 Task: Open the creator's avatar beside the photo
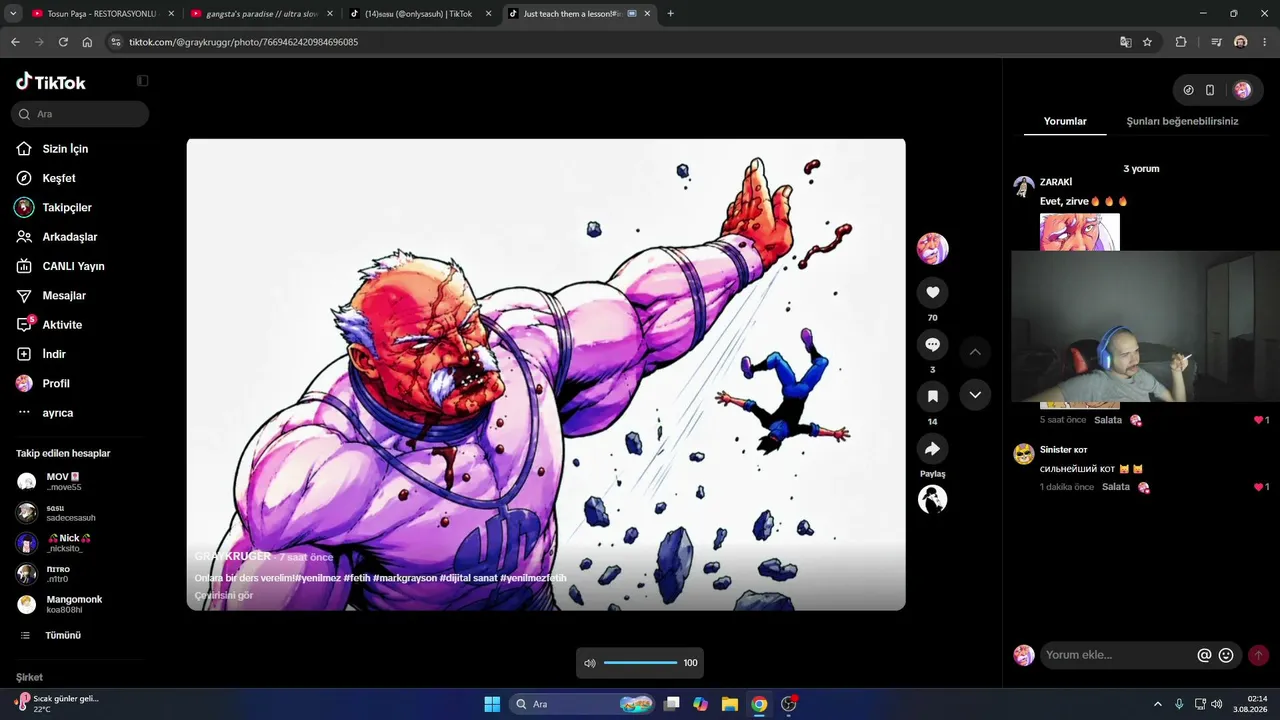click(x=932, y=248)
